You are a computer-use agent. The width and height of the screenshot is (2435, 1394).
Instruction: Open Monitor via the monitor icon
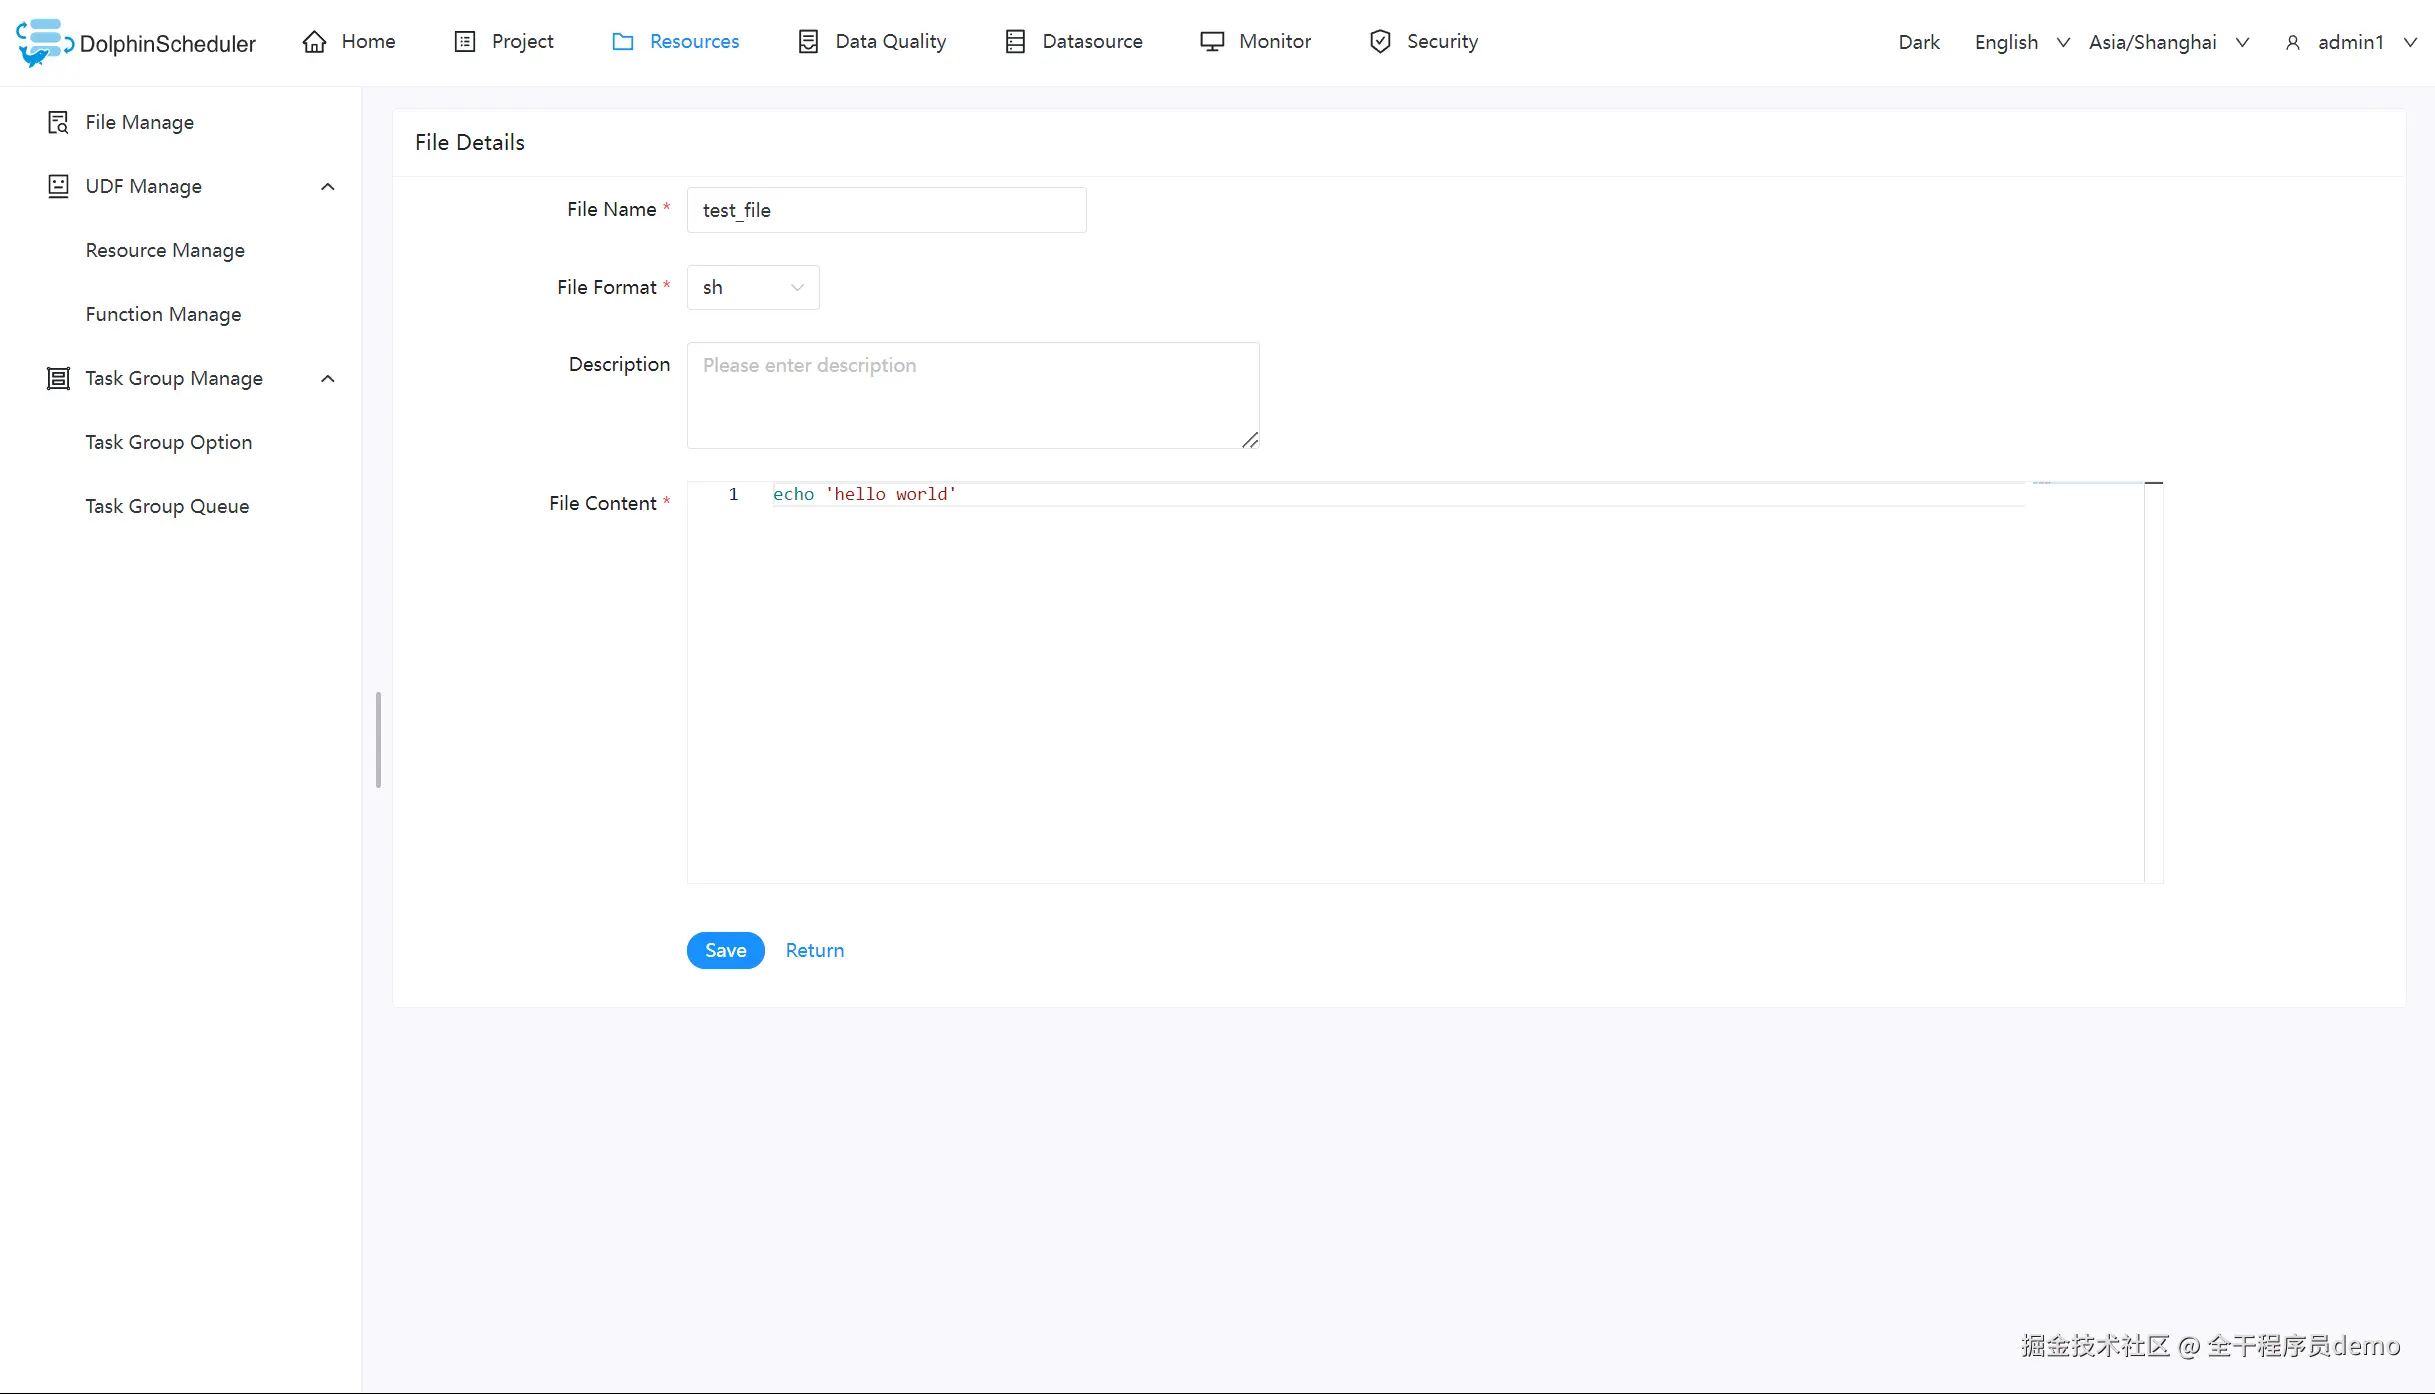click(x=1211, y=41)
